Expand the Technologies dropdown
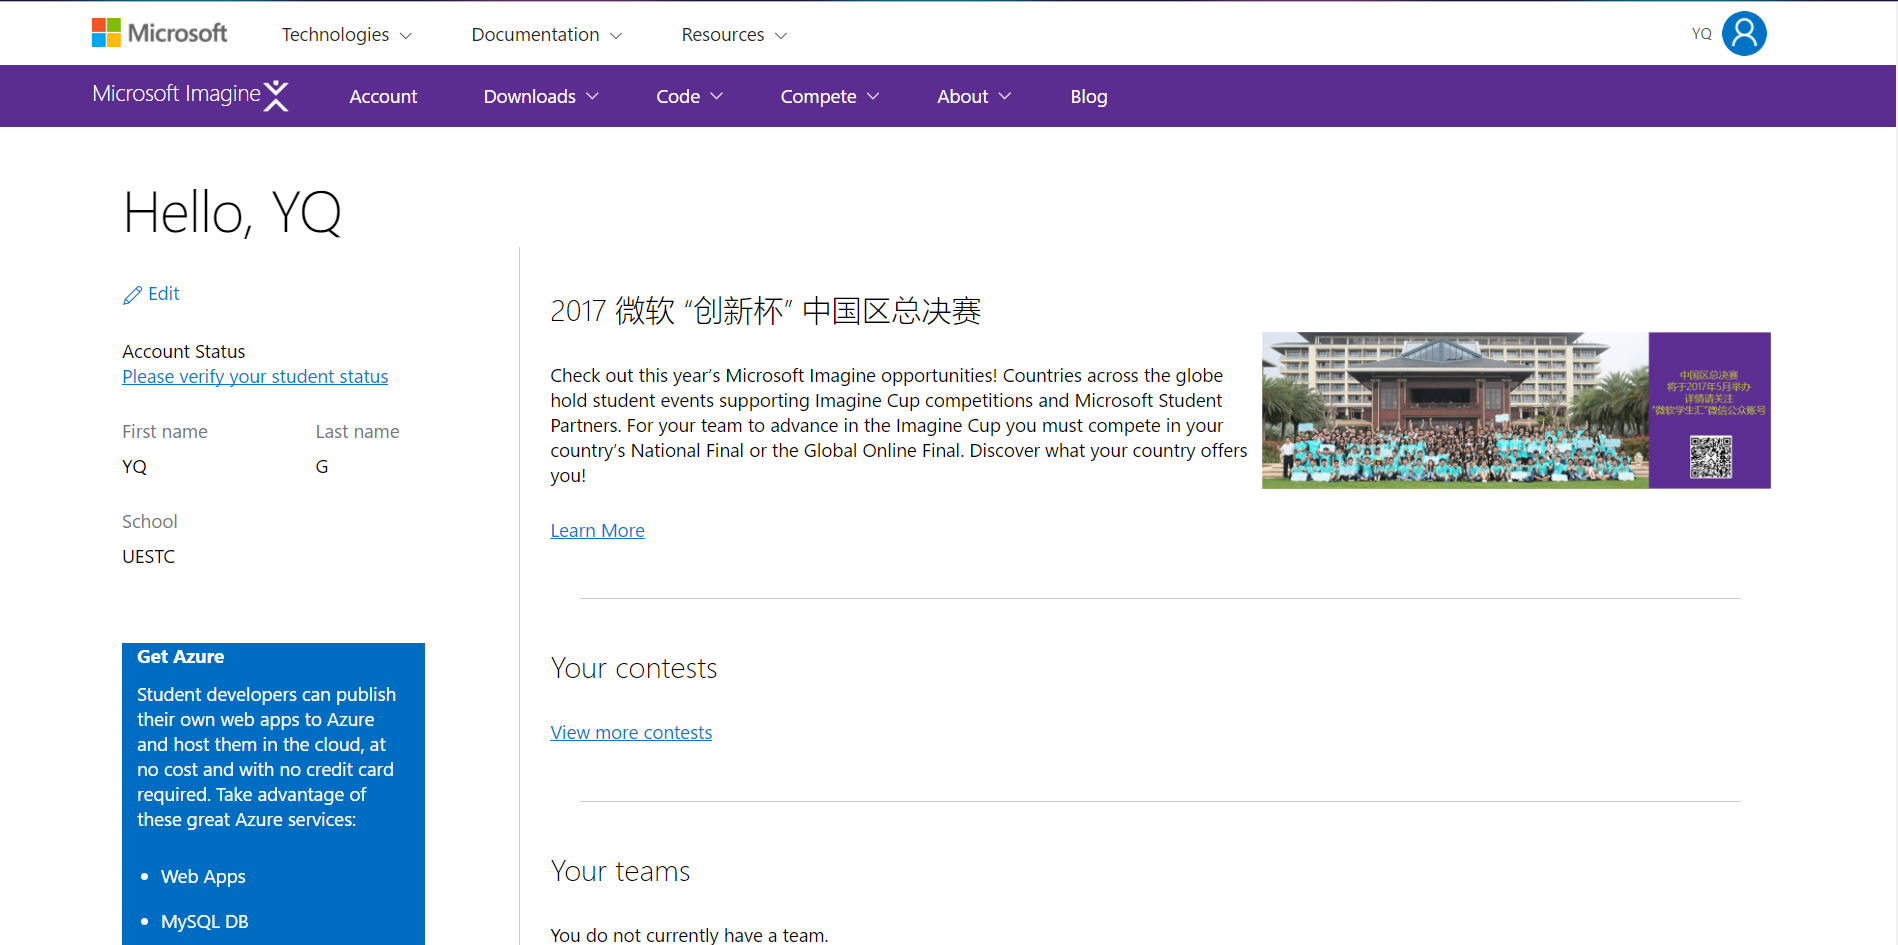This screenshot has width=1898, height=945. [x=346, y=35]
